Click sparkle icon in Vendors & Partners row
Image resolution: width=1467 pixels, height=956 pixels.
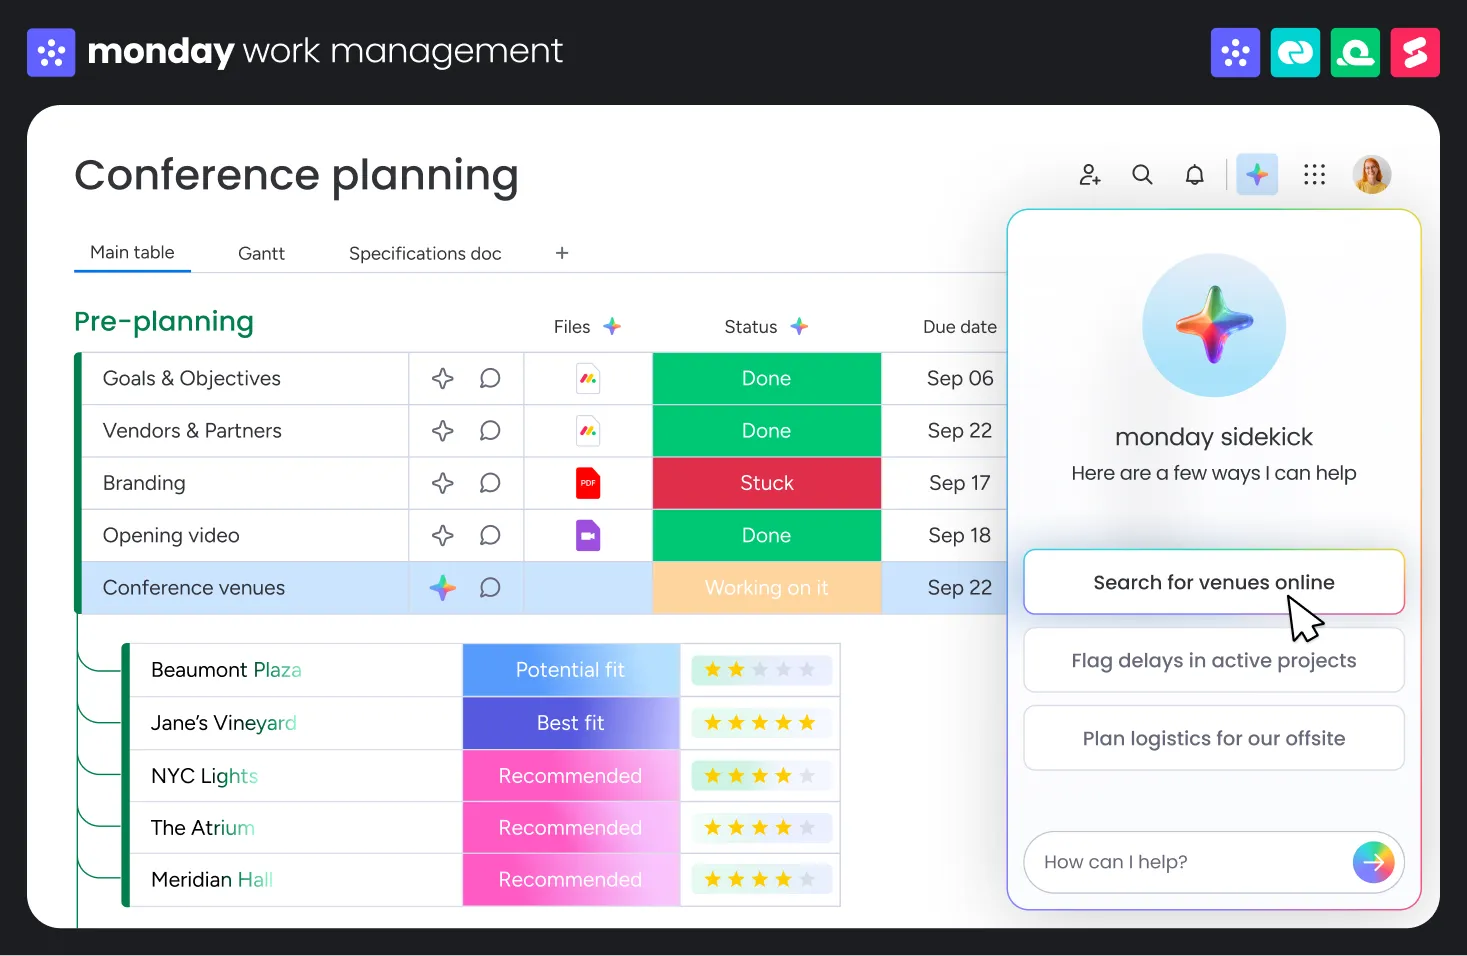[443, 431]
